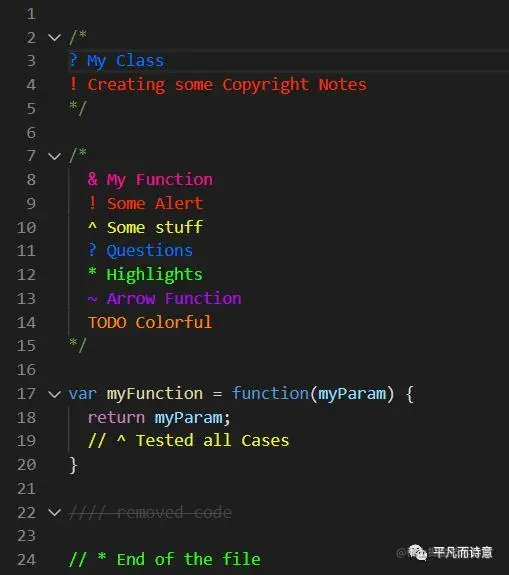
Task: Click line number 1 in the gutter
Action: [x=31, y=14]
